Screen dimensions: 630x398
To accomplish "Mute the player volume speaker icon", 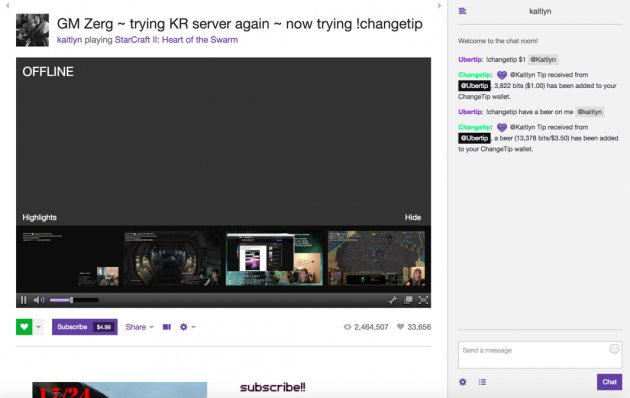I will 39,300.
